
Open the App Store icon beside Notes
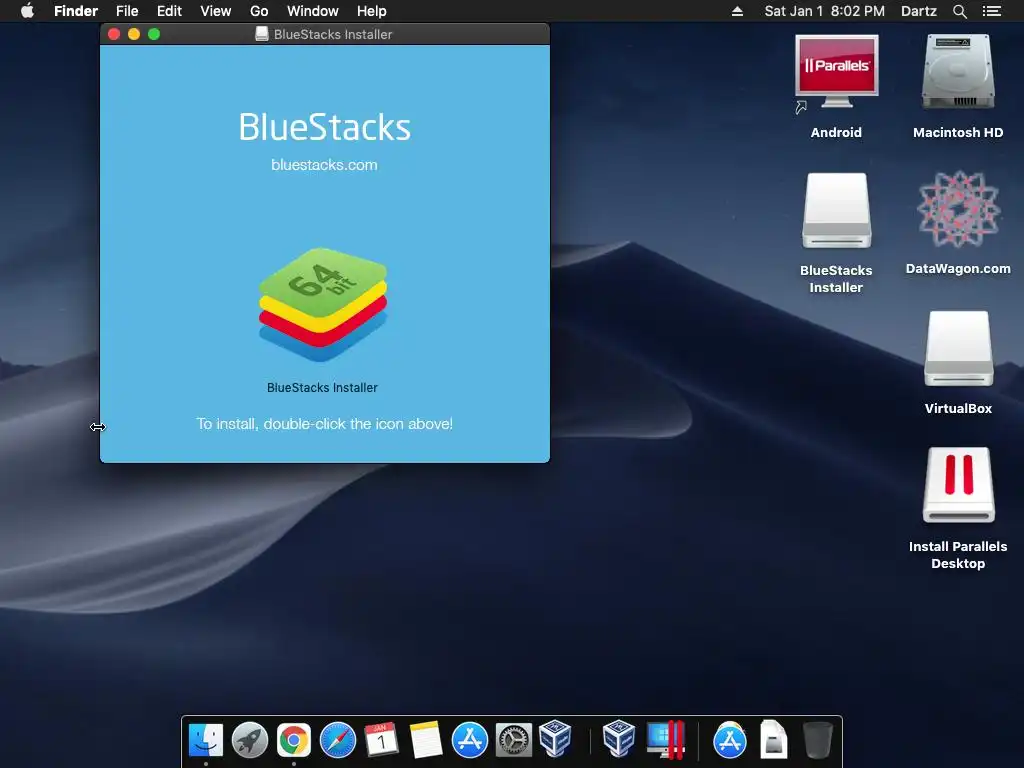click(470, 740)
